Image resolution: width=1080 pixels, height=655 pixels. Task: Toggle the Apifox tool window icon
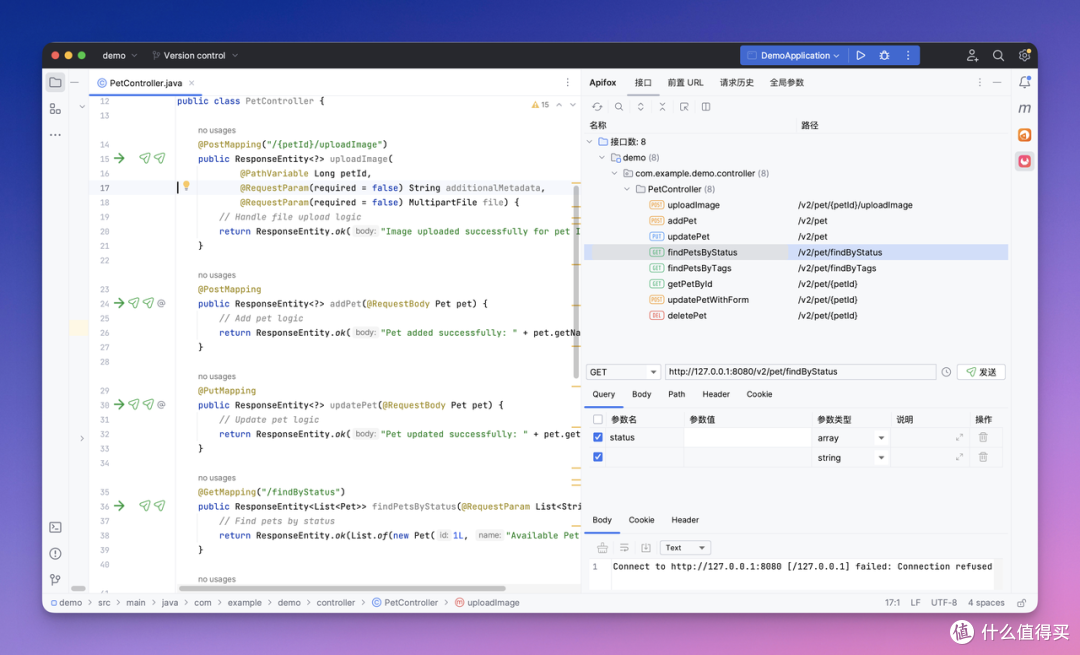pyautogui.click(x=1025, y=161)
